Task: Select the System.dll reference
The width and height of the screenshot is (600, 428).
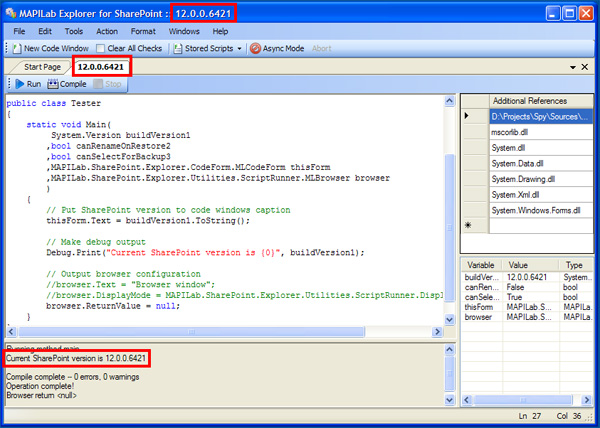Action: [541, 148]
